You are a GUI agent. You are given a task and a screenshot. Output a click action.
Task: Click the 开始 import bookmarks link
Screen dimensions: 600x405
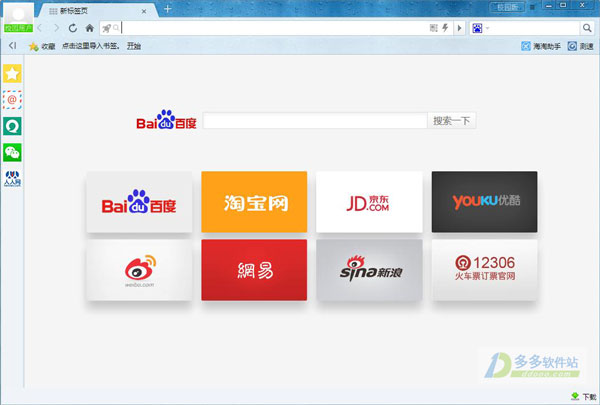134,46
